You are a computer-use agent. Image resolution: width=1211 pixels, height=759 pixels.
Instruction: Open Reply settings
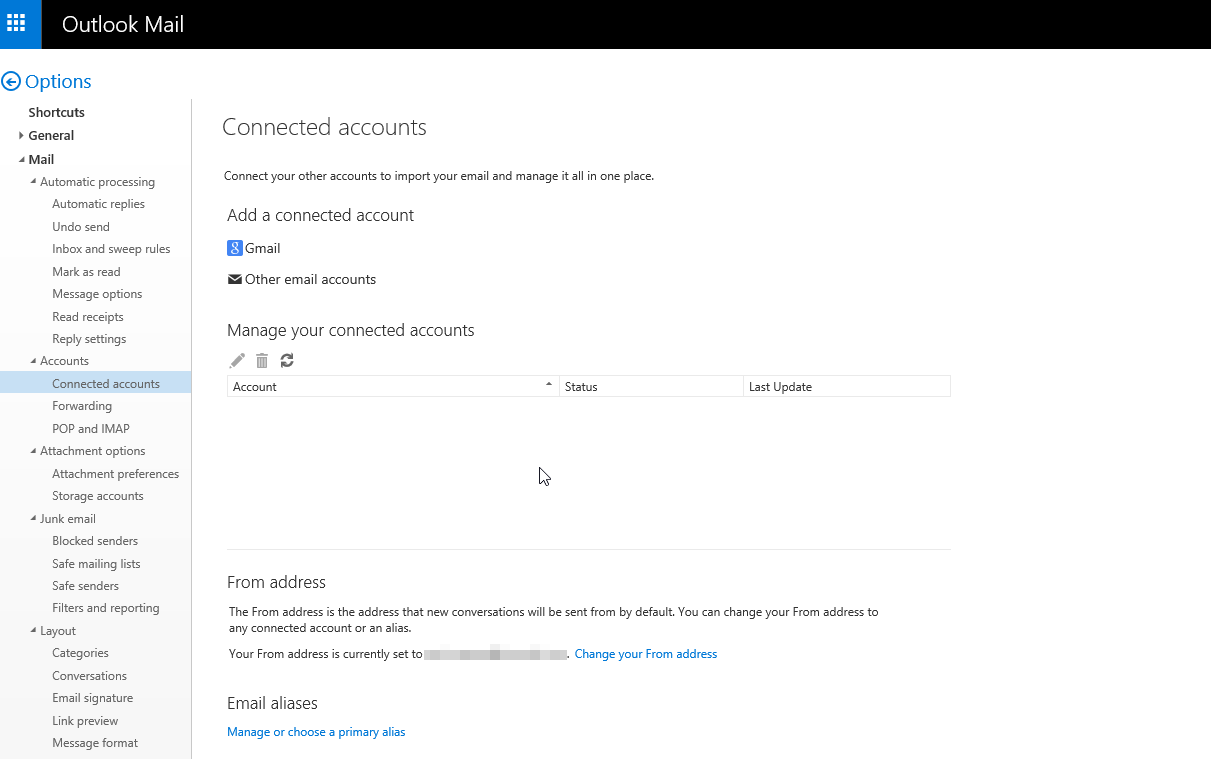click(89, 339)
